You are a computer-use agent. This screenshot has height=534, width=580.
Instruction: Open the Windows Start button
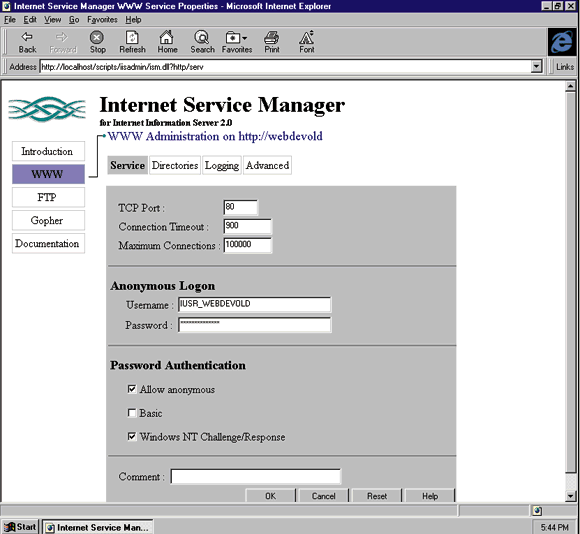20,527
